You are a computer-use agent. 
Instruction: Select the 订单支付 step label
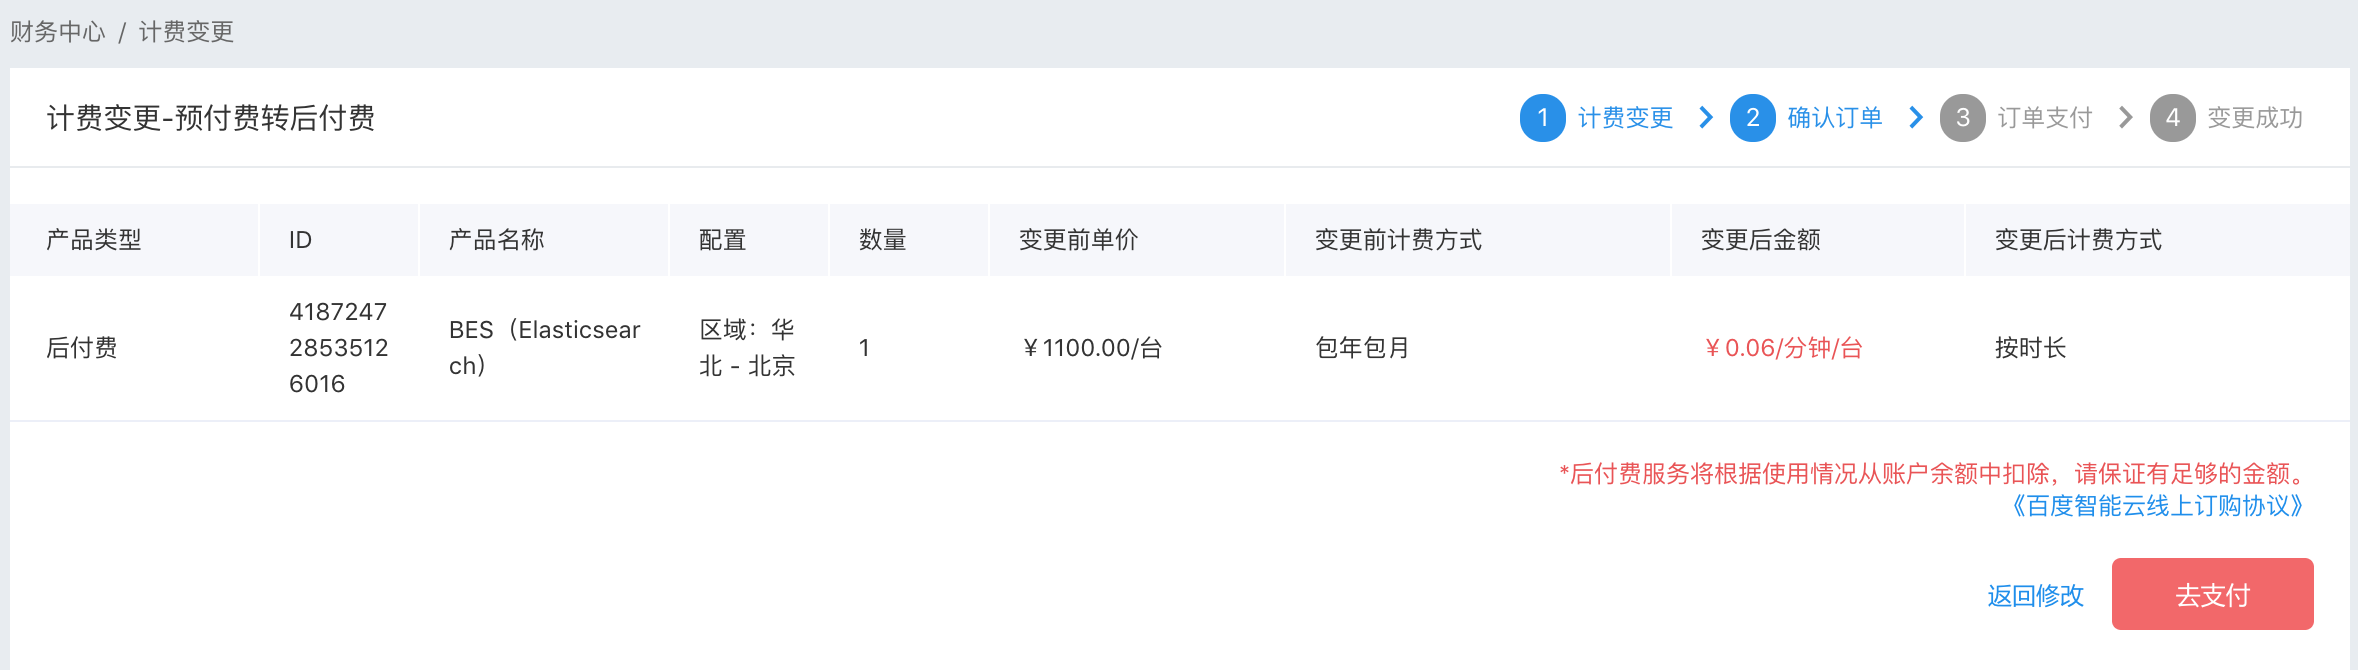click(x=2045, y=118)
